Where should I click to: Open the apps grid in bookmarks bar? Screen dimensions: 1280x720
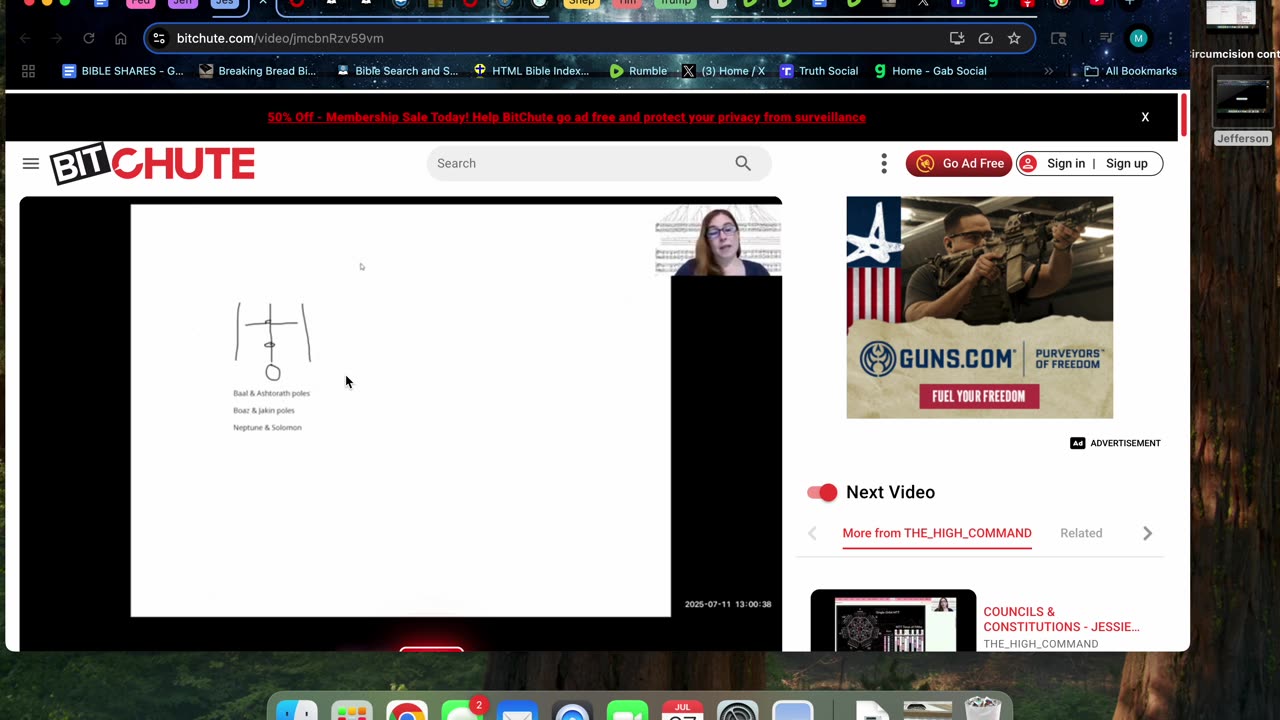click(28, 71)
